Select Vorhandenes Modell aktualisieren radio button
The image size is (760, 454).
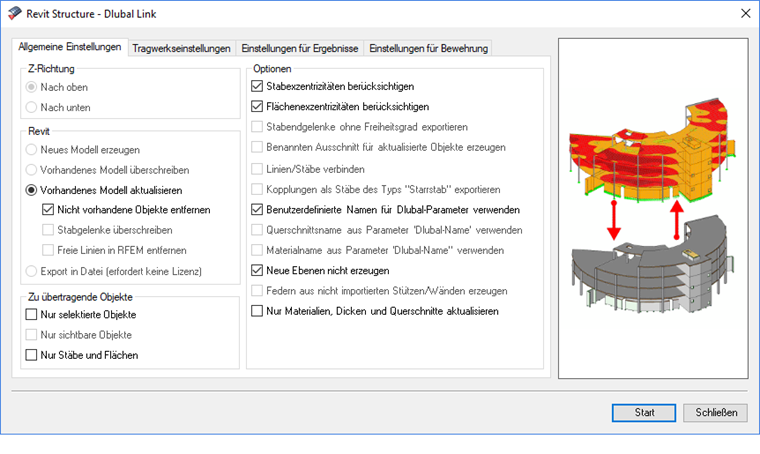click(x=32, y=190)
